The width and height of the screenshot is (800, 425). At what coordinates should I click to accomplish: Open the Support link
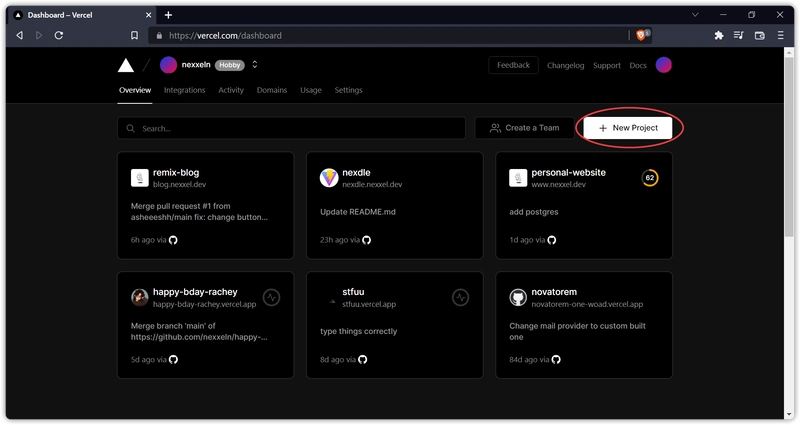click(607, 65)
